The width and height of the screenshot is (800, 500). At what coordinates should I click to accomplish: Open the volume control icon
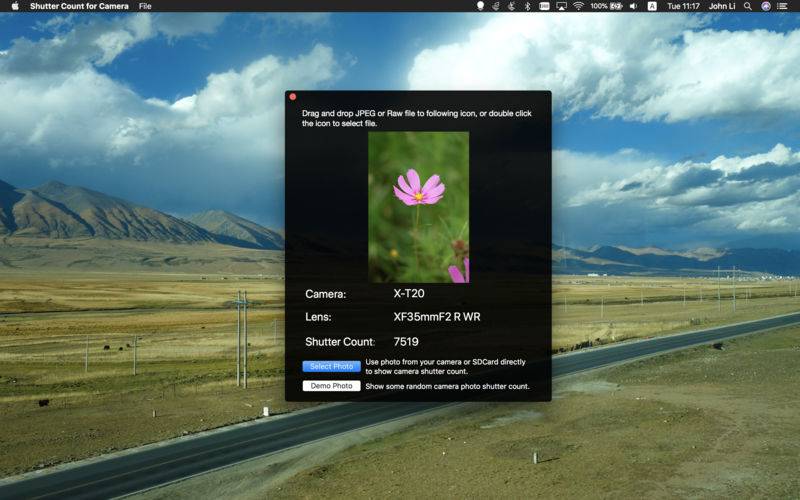point(634,6)
